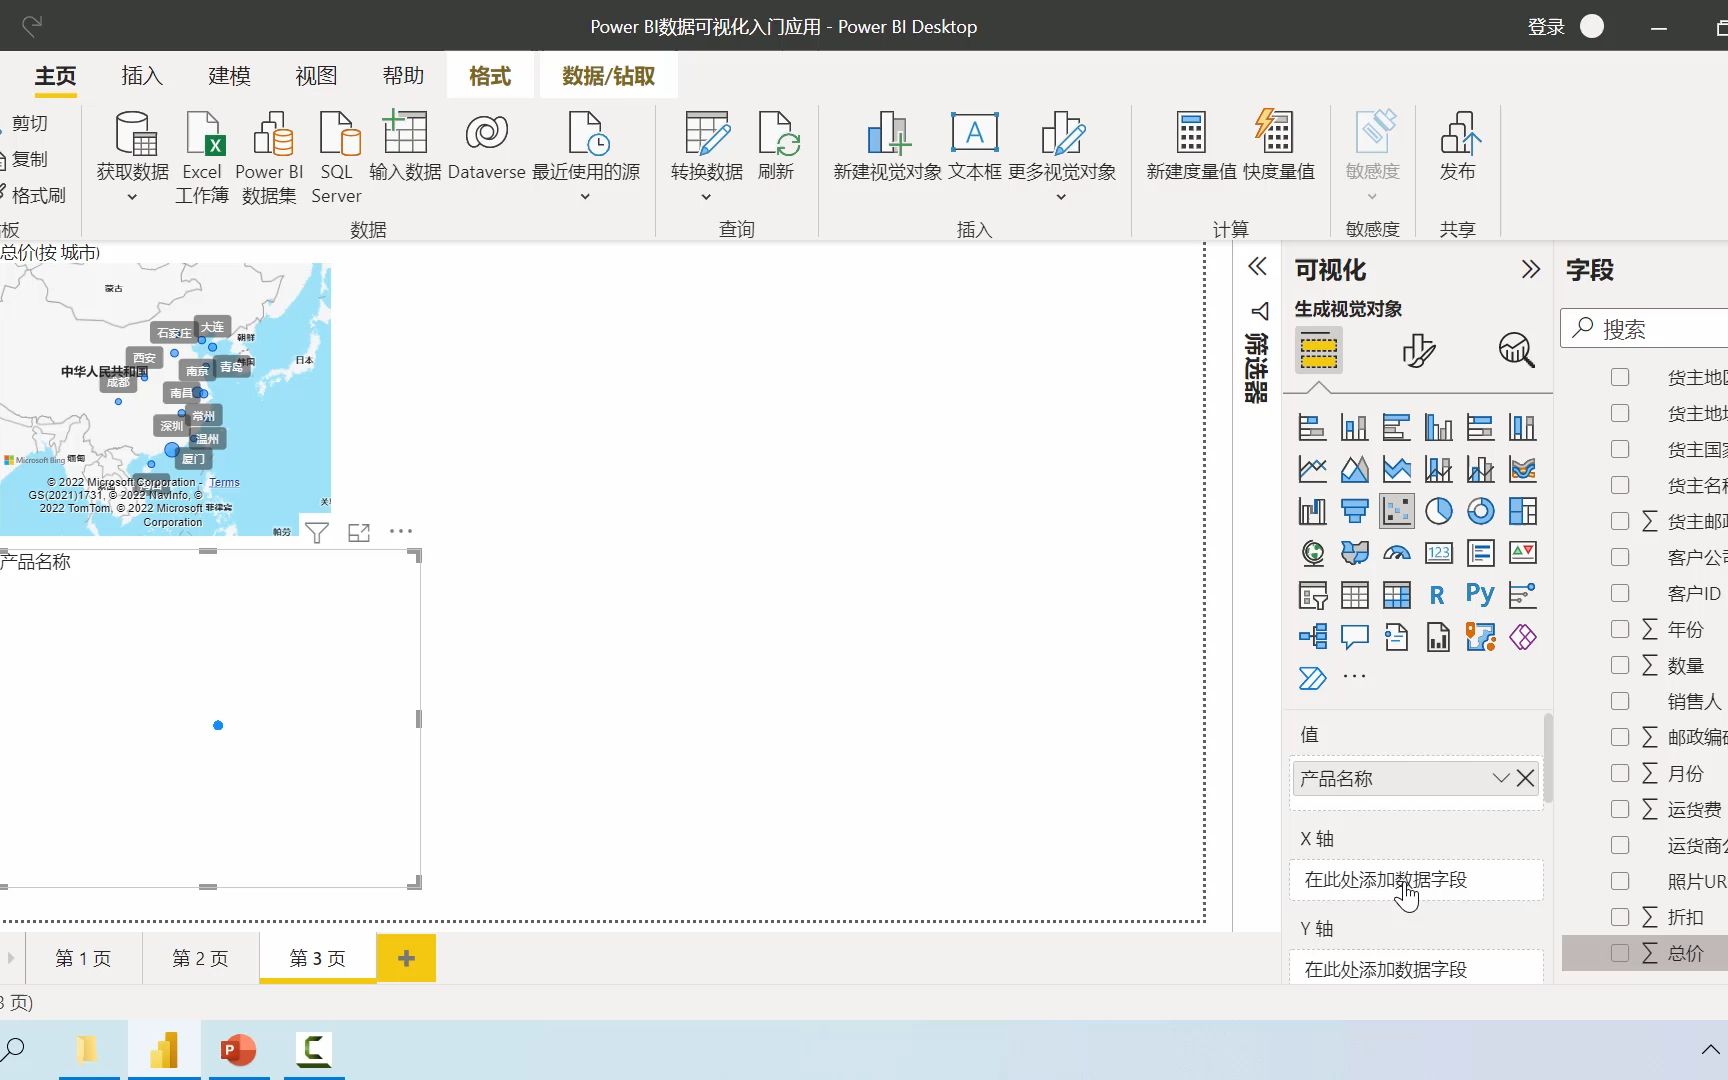Select the line chart visual icon
1728x1080 pixels.
click(1312, 469)
